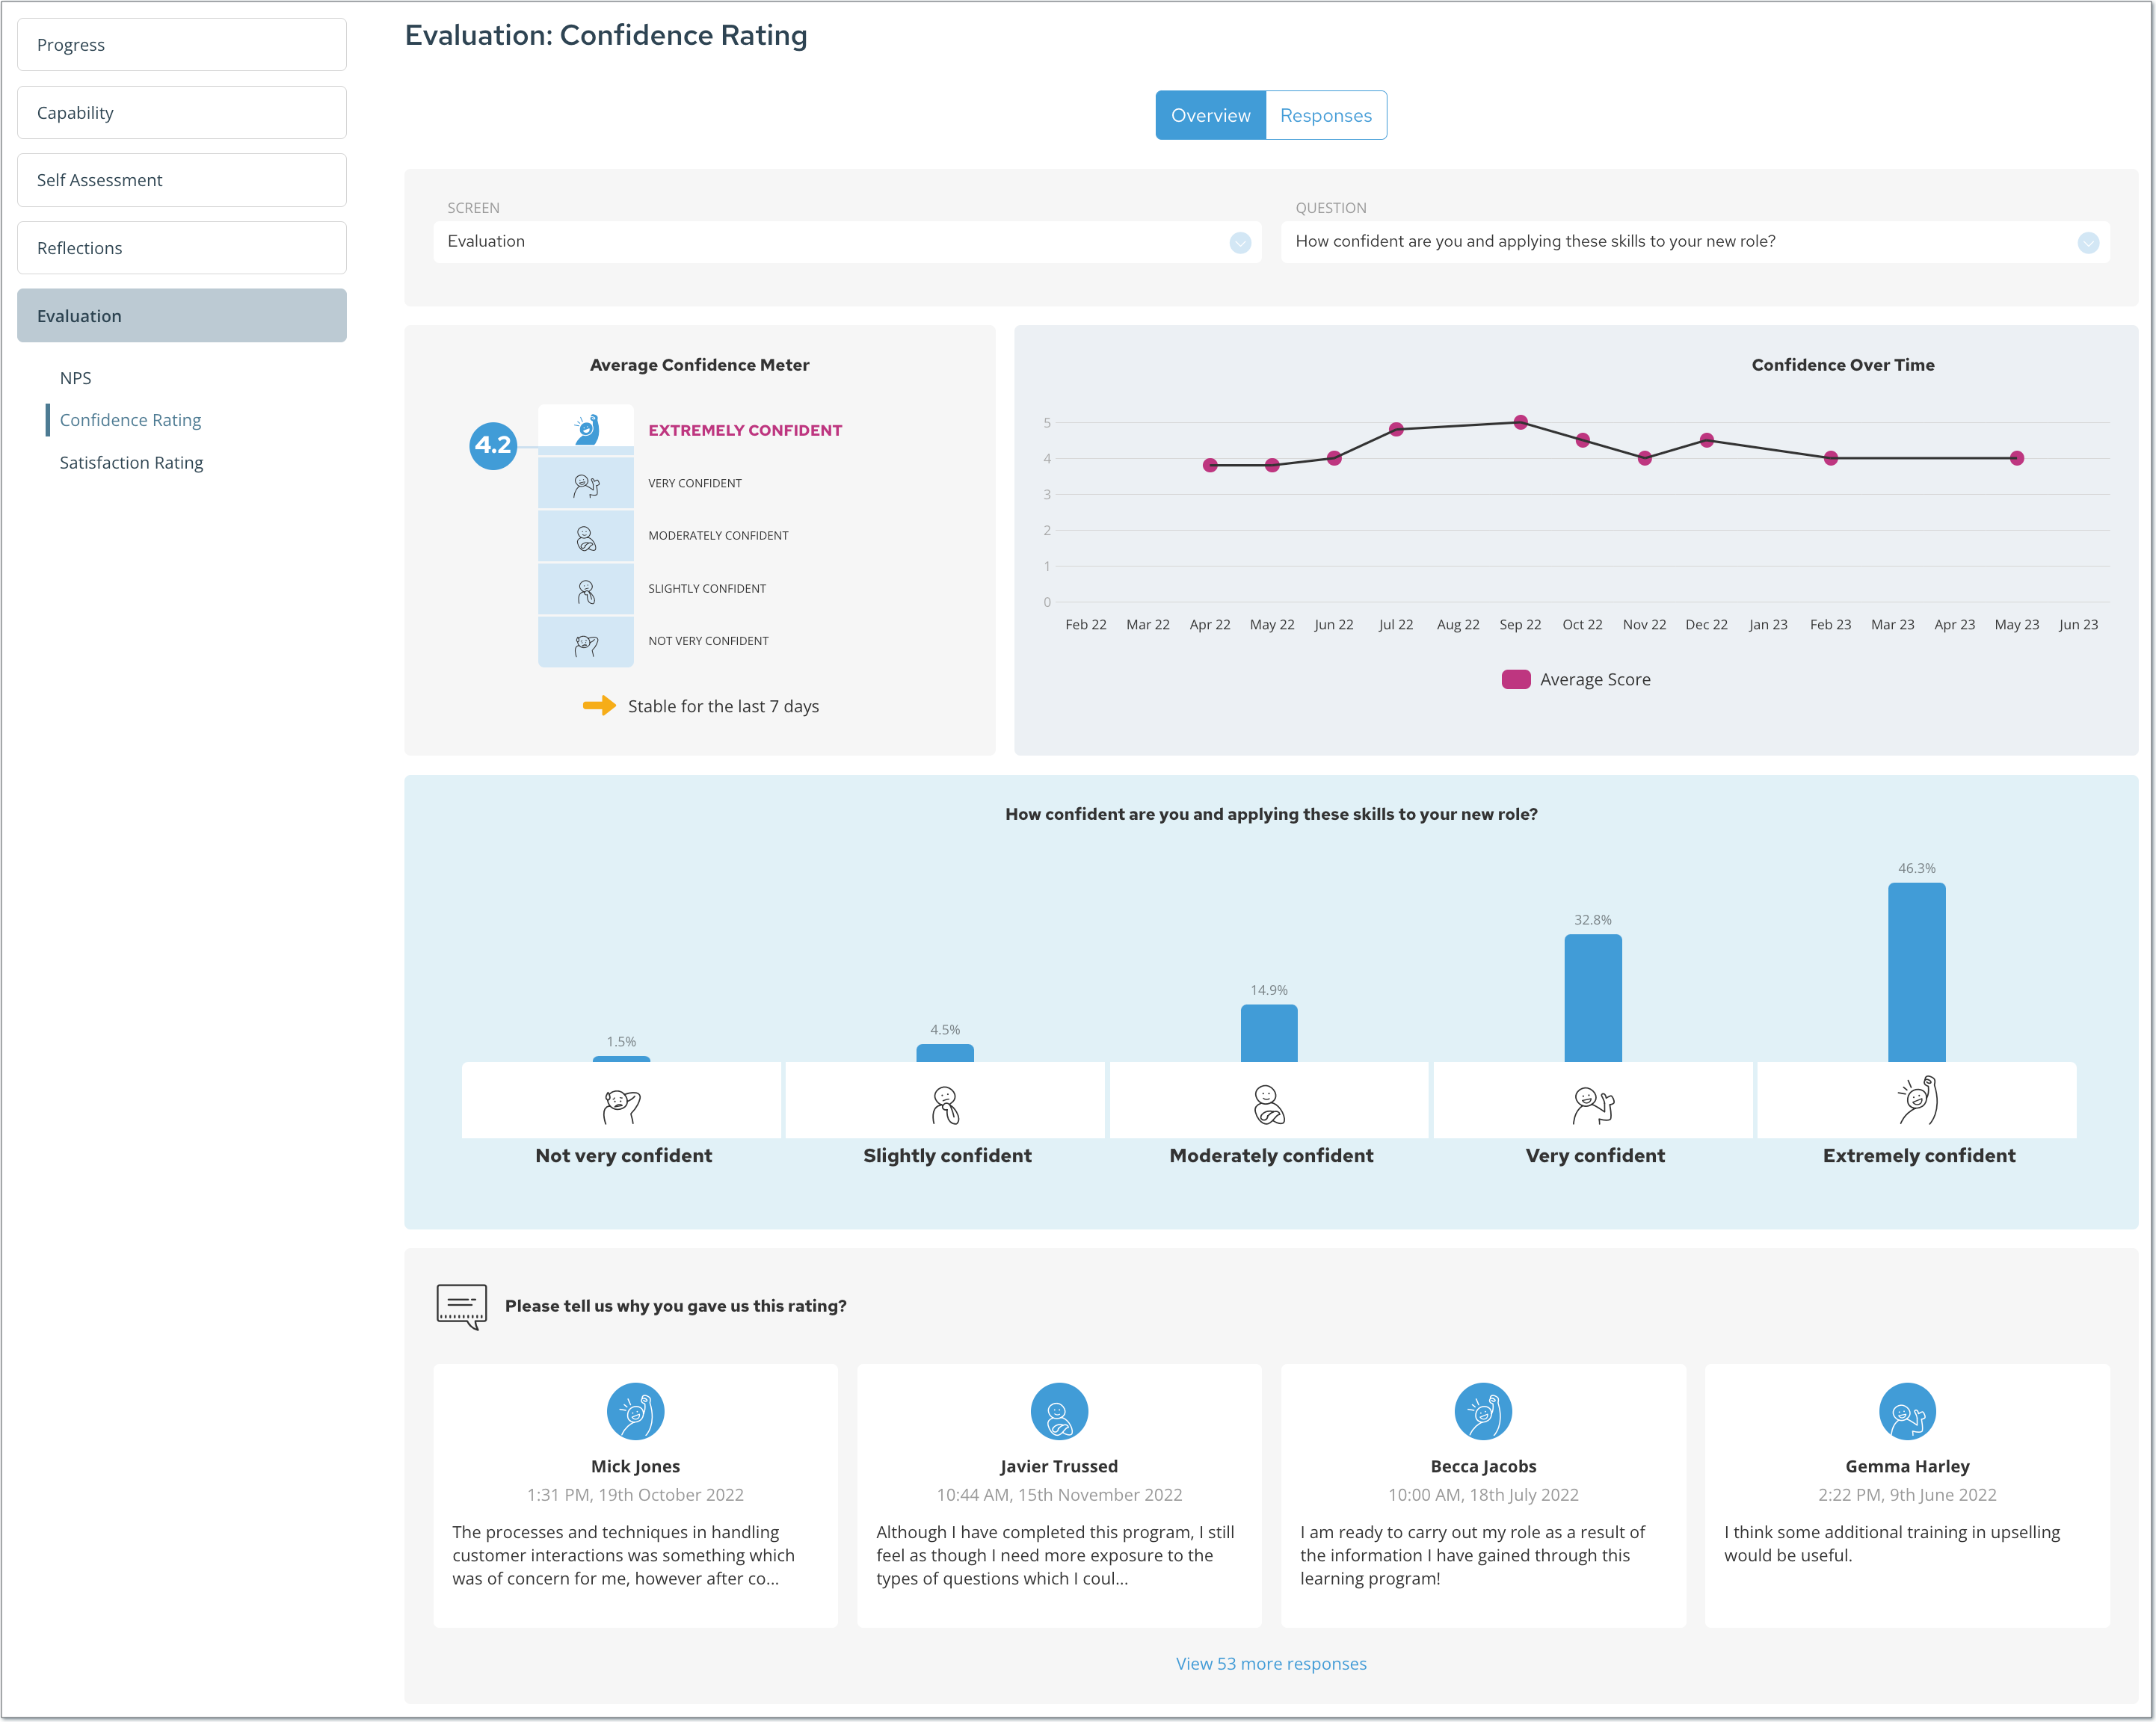The width and height of the screenshot is (2156, 1722).
Task: Click the Extremely Confident meter icon
Action: pos(587,430)
